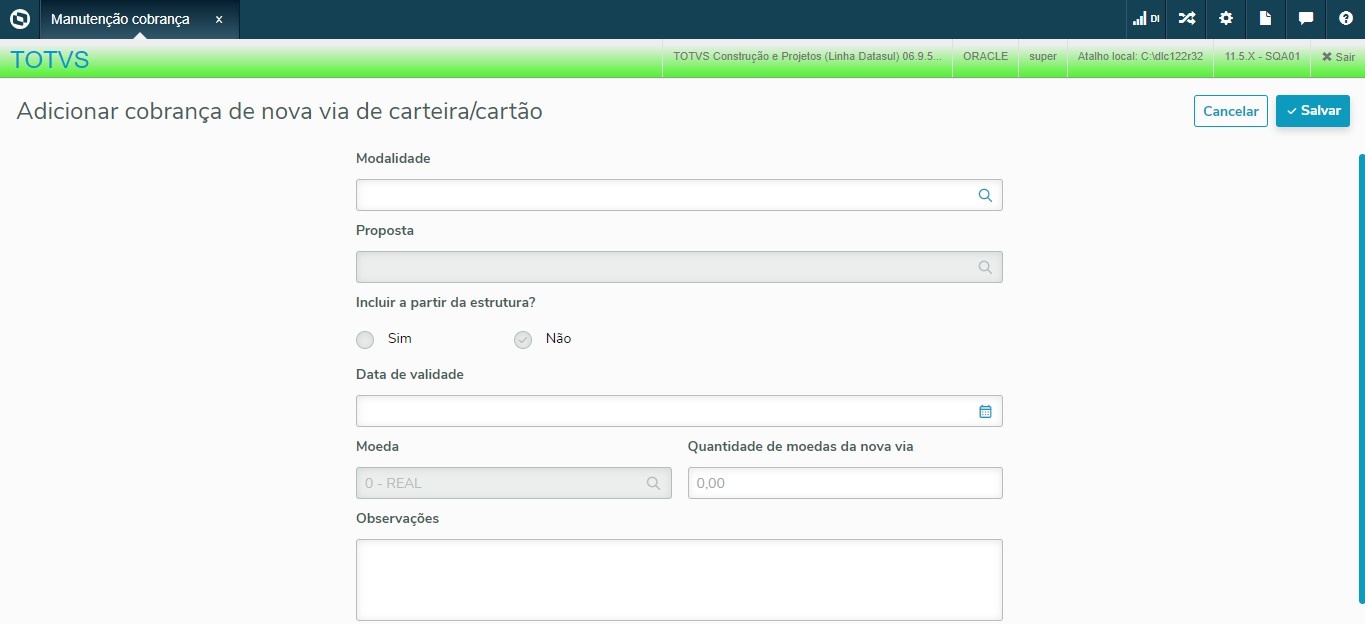Open Moeda search magnifier
Screen dimensions: 1365x624
[653, 484]
